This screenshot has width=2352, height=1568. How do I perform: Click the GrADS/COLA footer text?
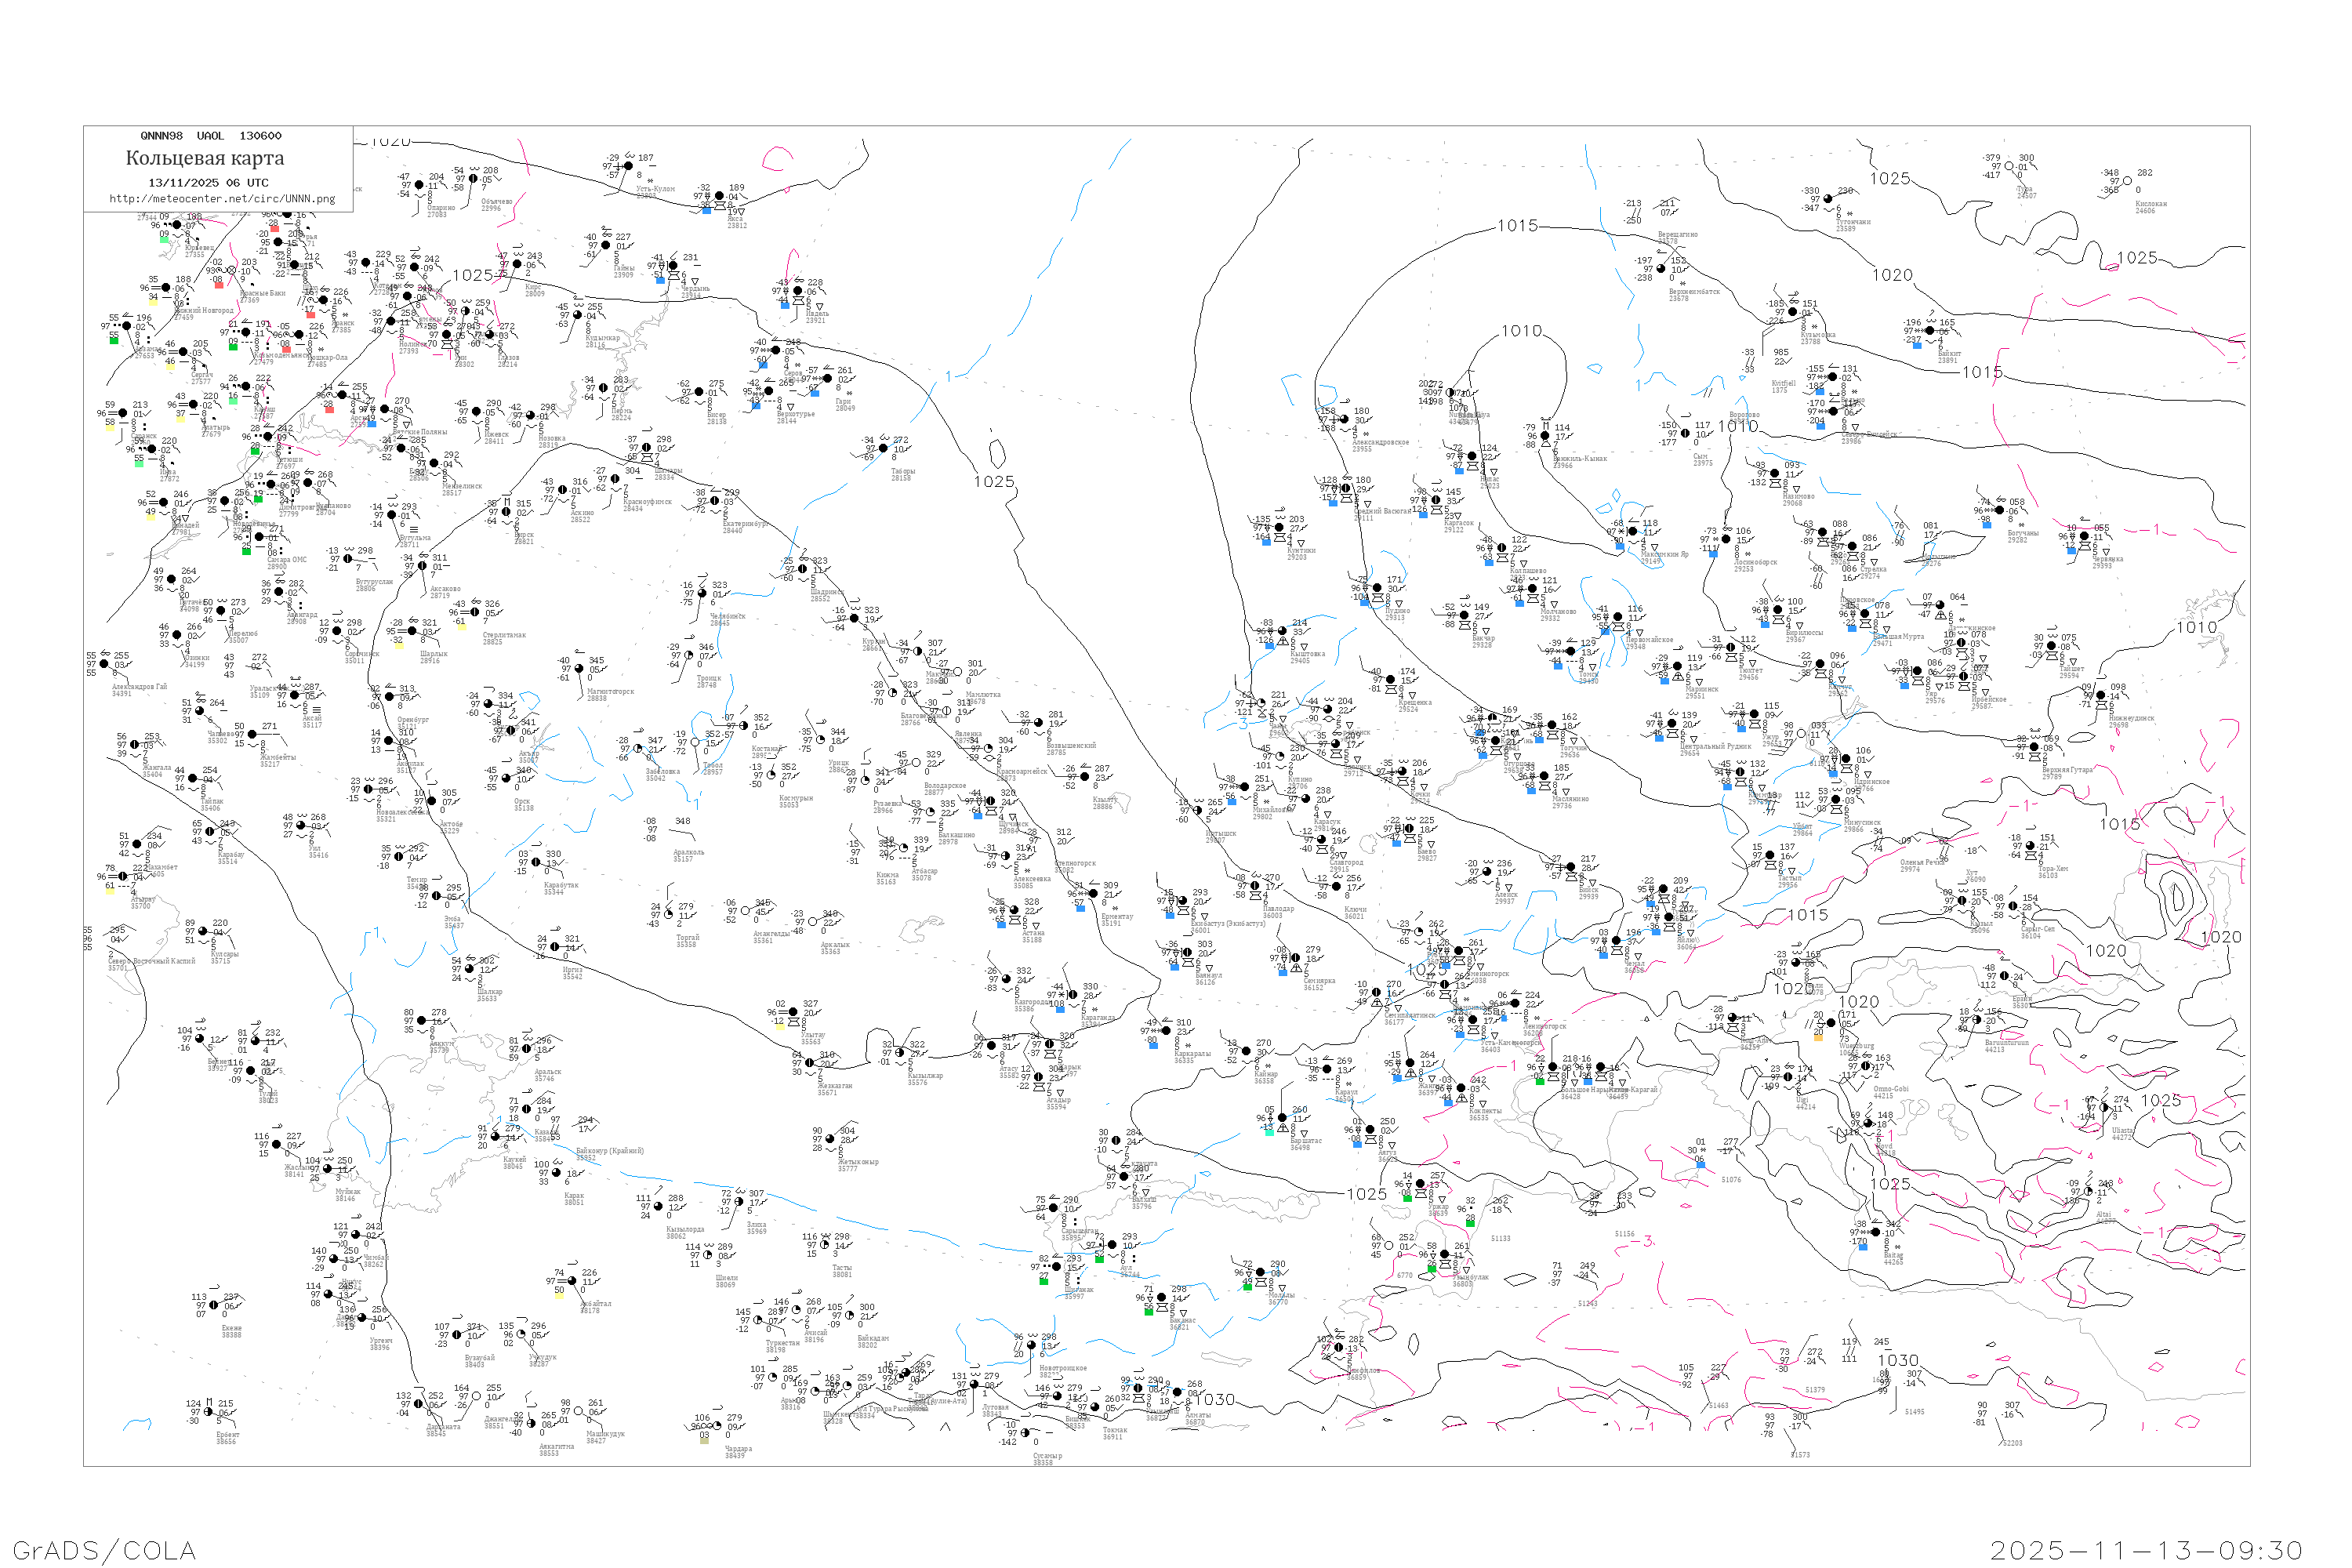(104, 1550)
